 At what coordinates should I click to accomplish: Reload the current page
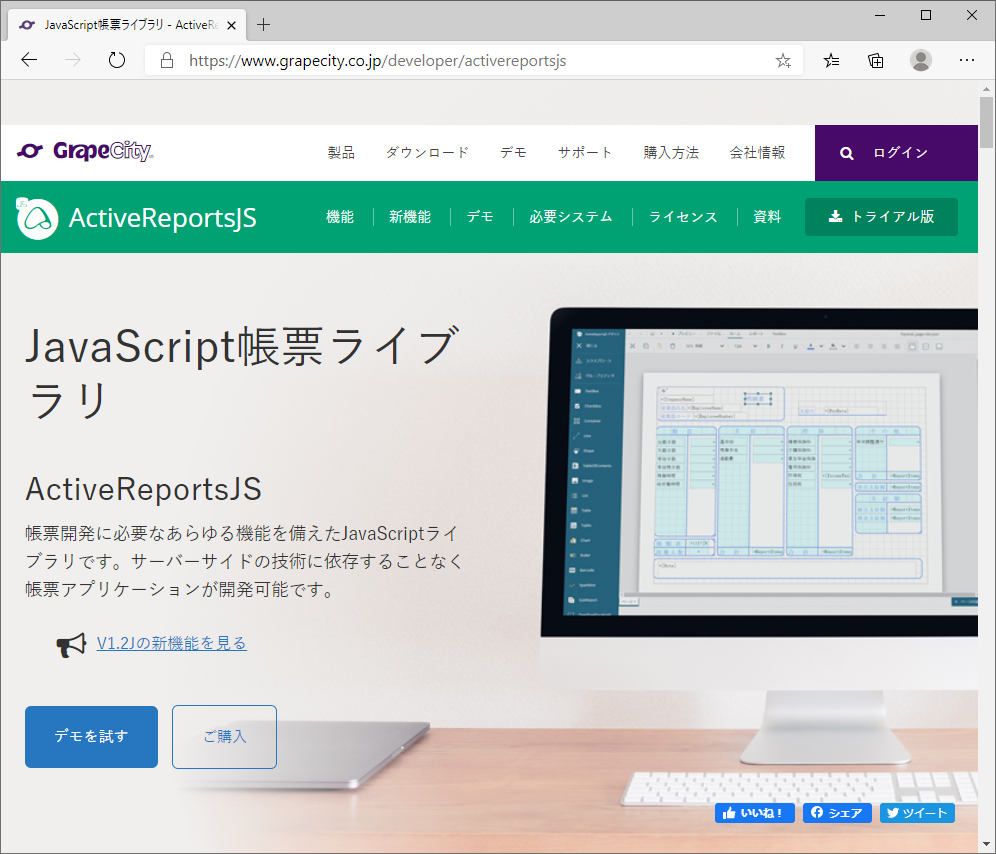[117, 60]
